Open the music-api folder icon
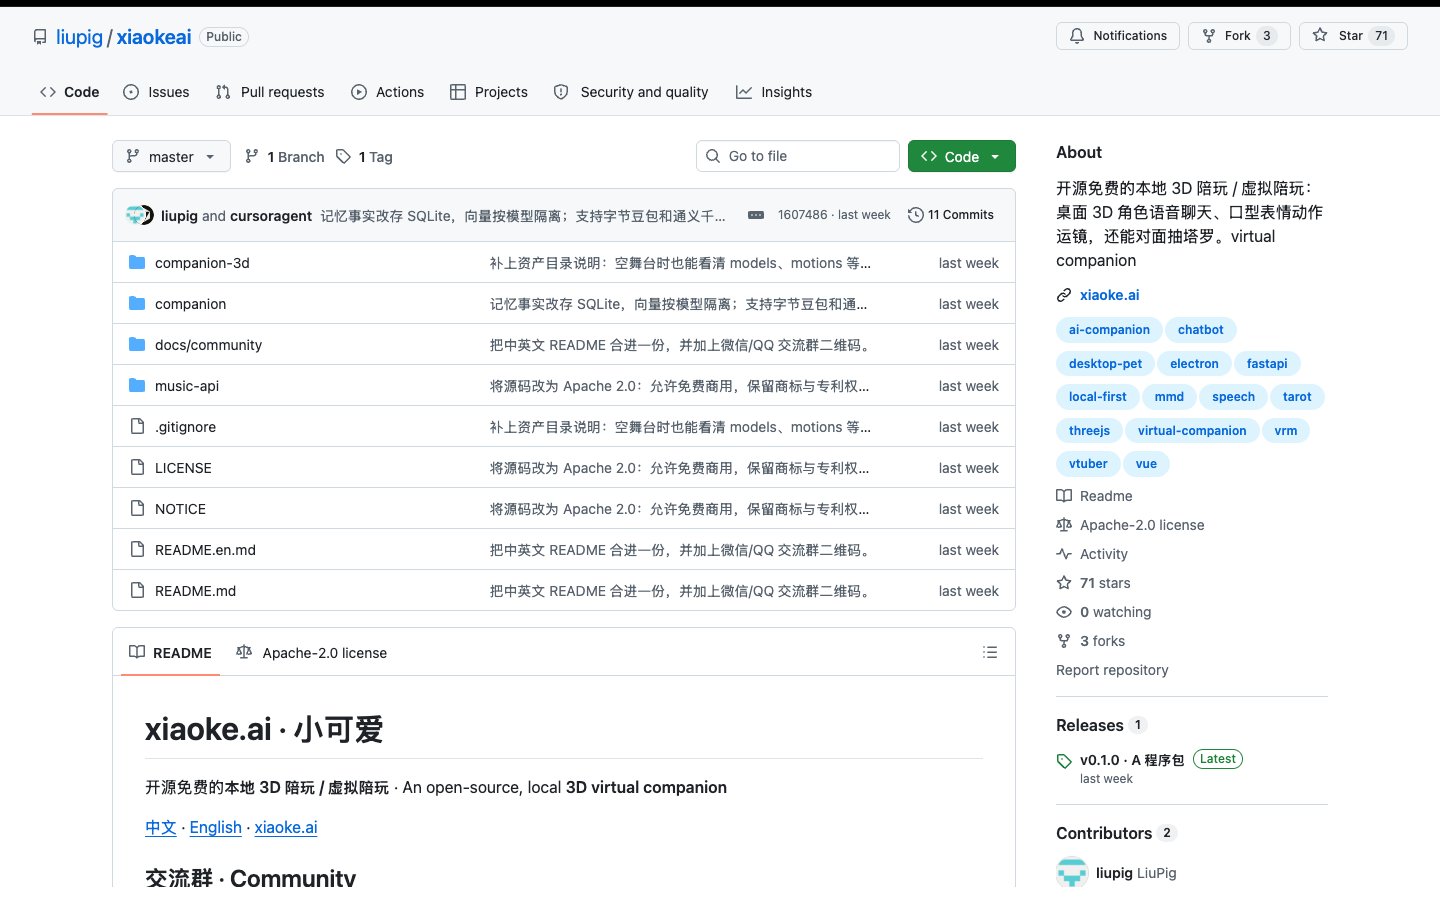The width and height of the screenshot is (1440, 900). [x=137, y=386]
